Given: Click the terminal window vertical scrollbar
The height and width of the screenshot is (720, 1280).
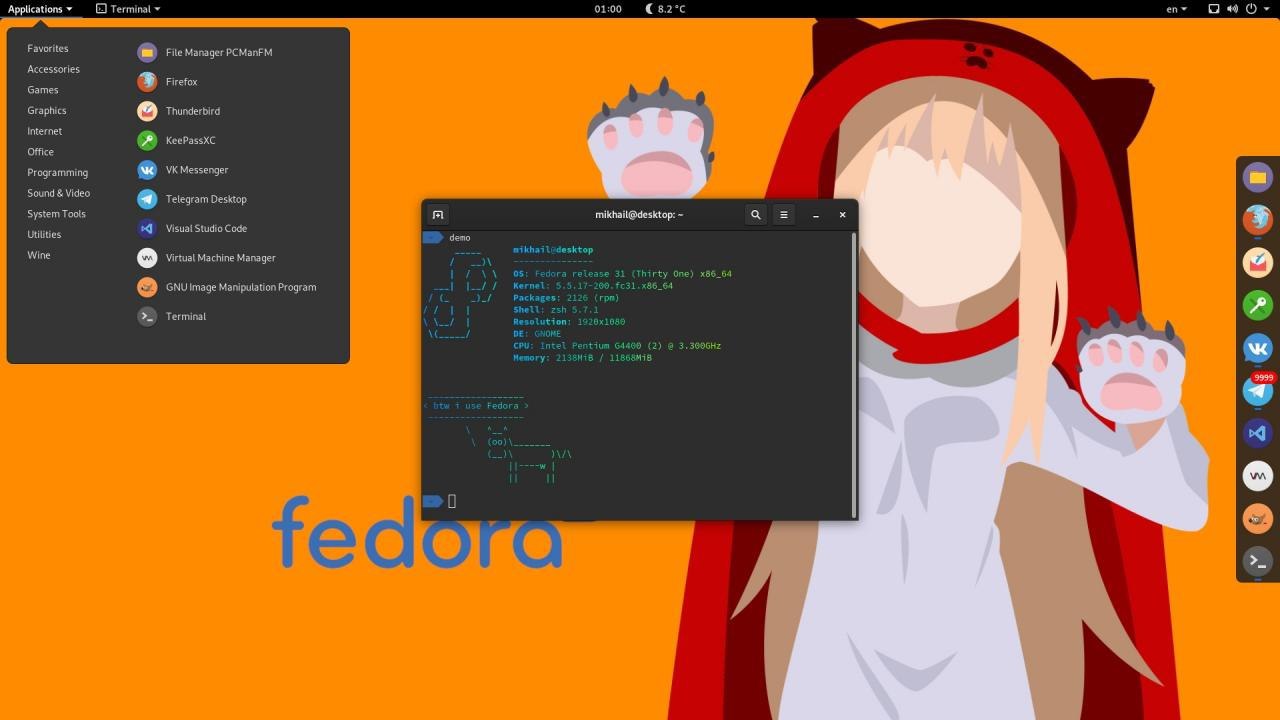Looking at the screenshot, I should [x=854, y=373].
